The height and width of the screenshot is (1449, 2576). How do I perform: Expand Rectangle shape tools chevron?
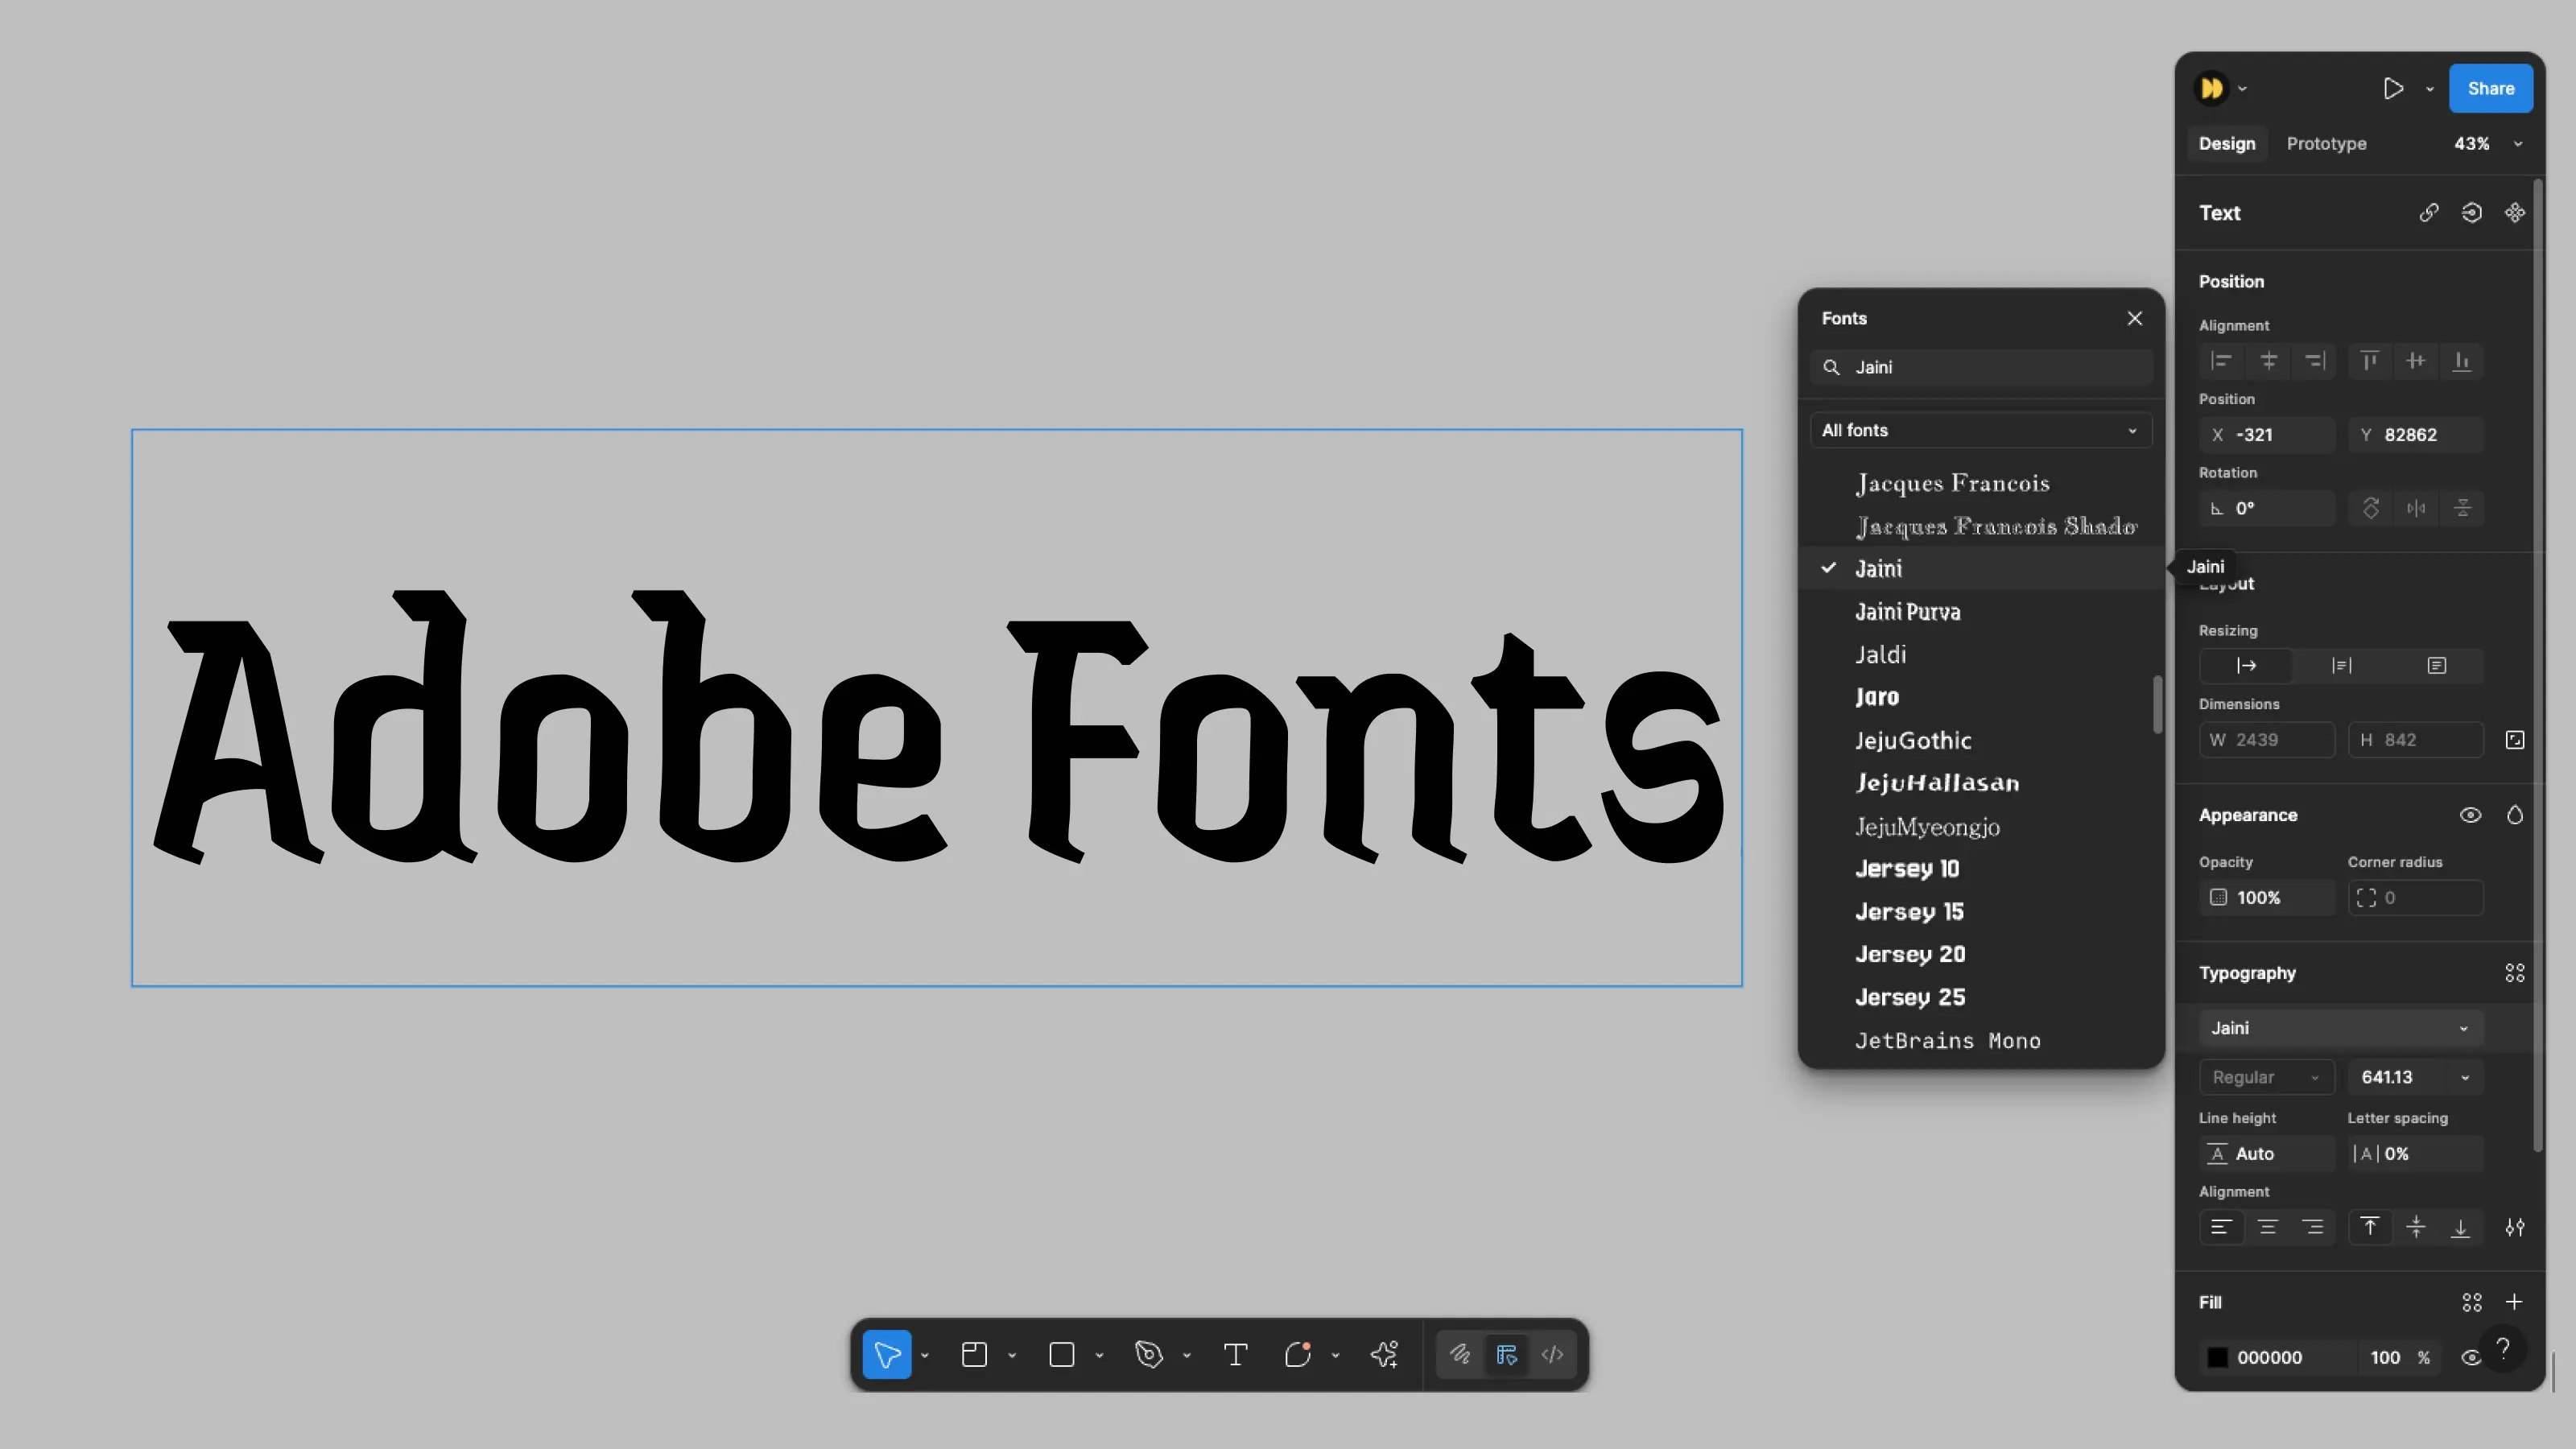1099,1356
